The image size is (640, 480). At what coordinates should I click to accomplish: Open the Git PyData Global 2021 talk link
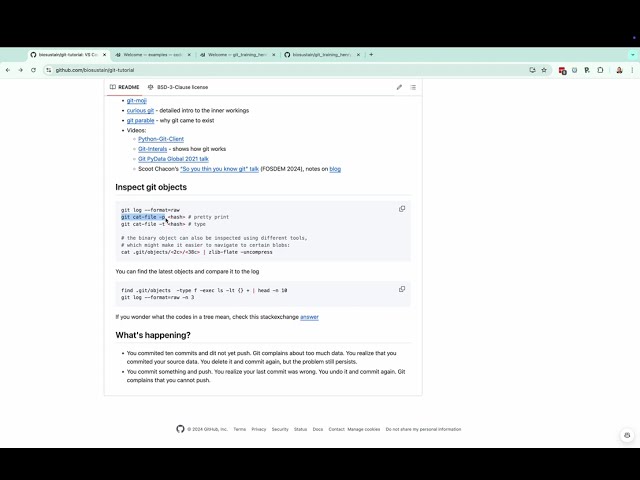pyautogui.click(x=173, y=159)
